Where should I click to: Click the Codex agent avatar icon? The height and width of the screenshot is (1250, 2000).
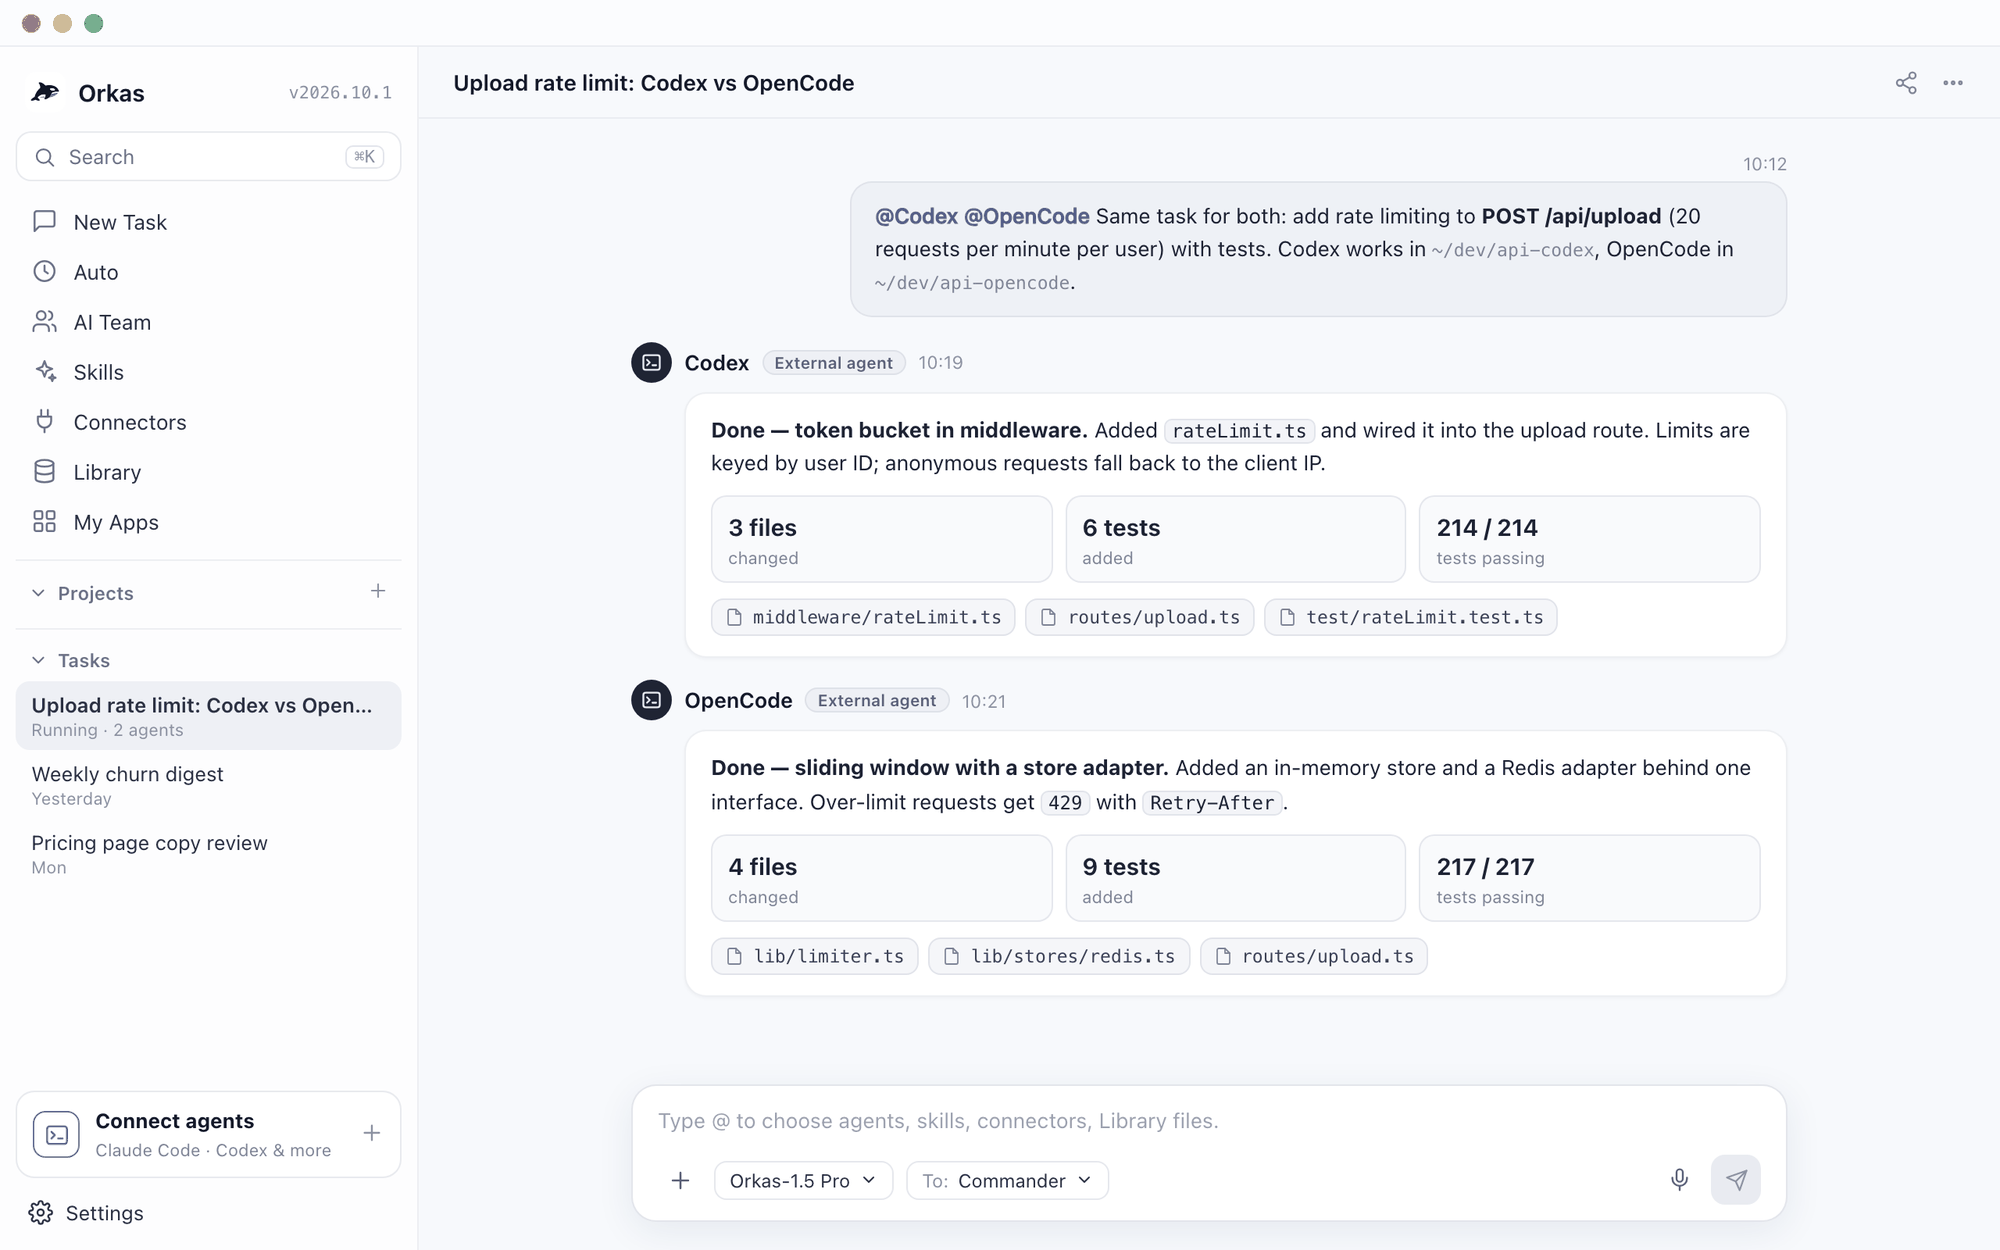pyautogui.click(x=651, y=362)
